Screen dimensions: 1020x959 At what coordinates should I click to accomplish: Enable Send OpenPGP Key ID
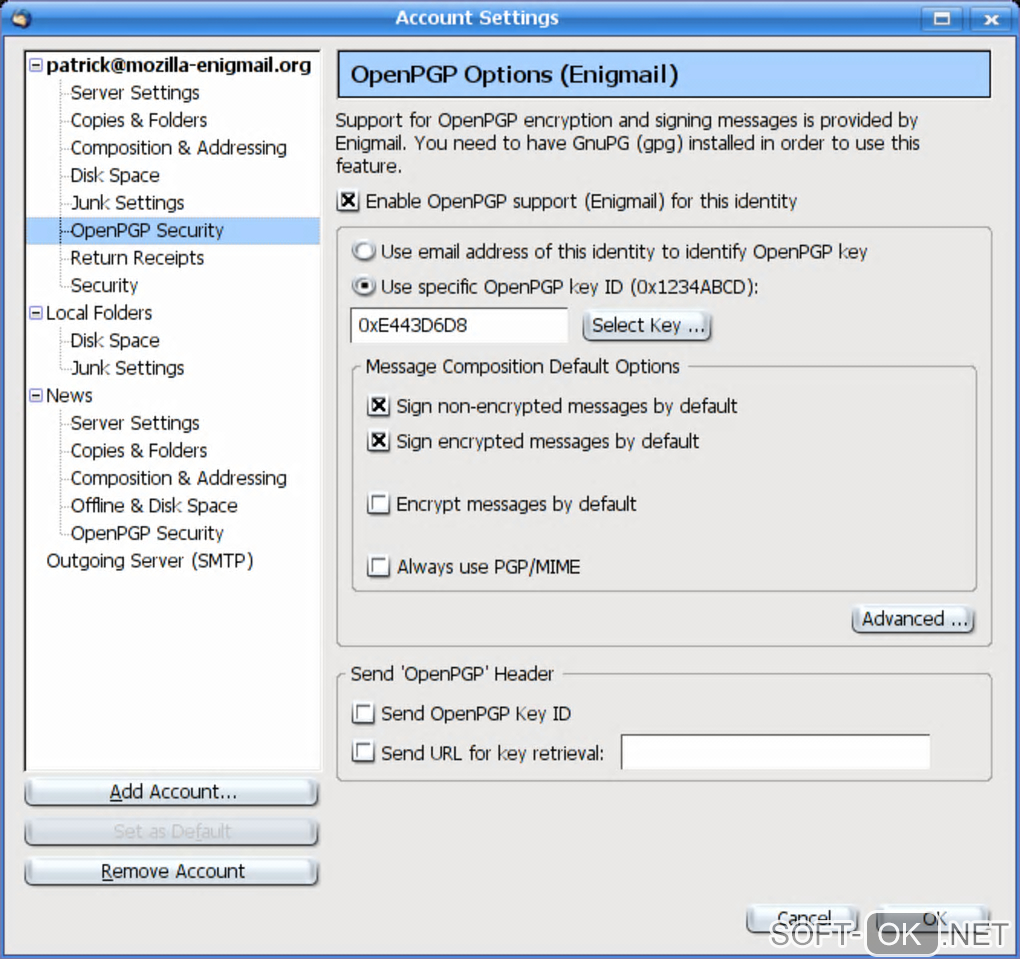[363, 713]
